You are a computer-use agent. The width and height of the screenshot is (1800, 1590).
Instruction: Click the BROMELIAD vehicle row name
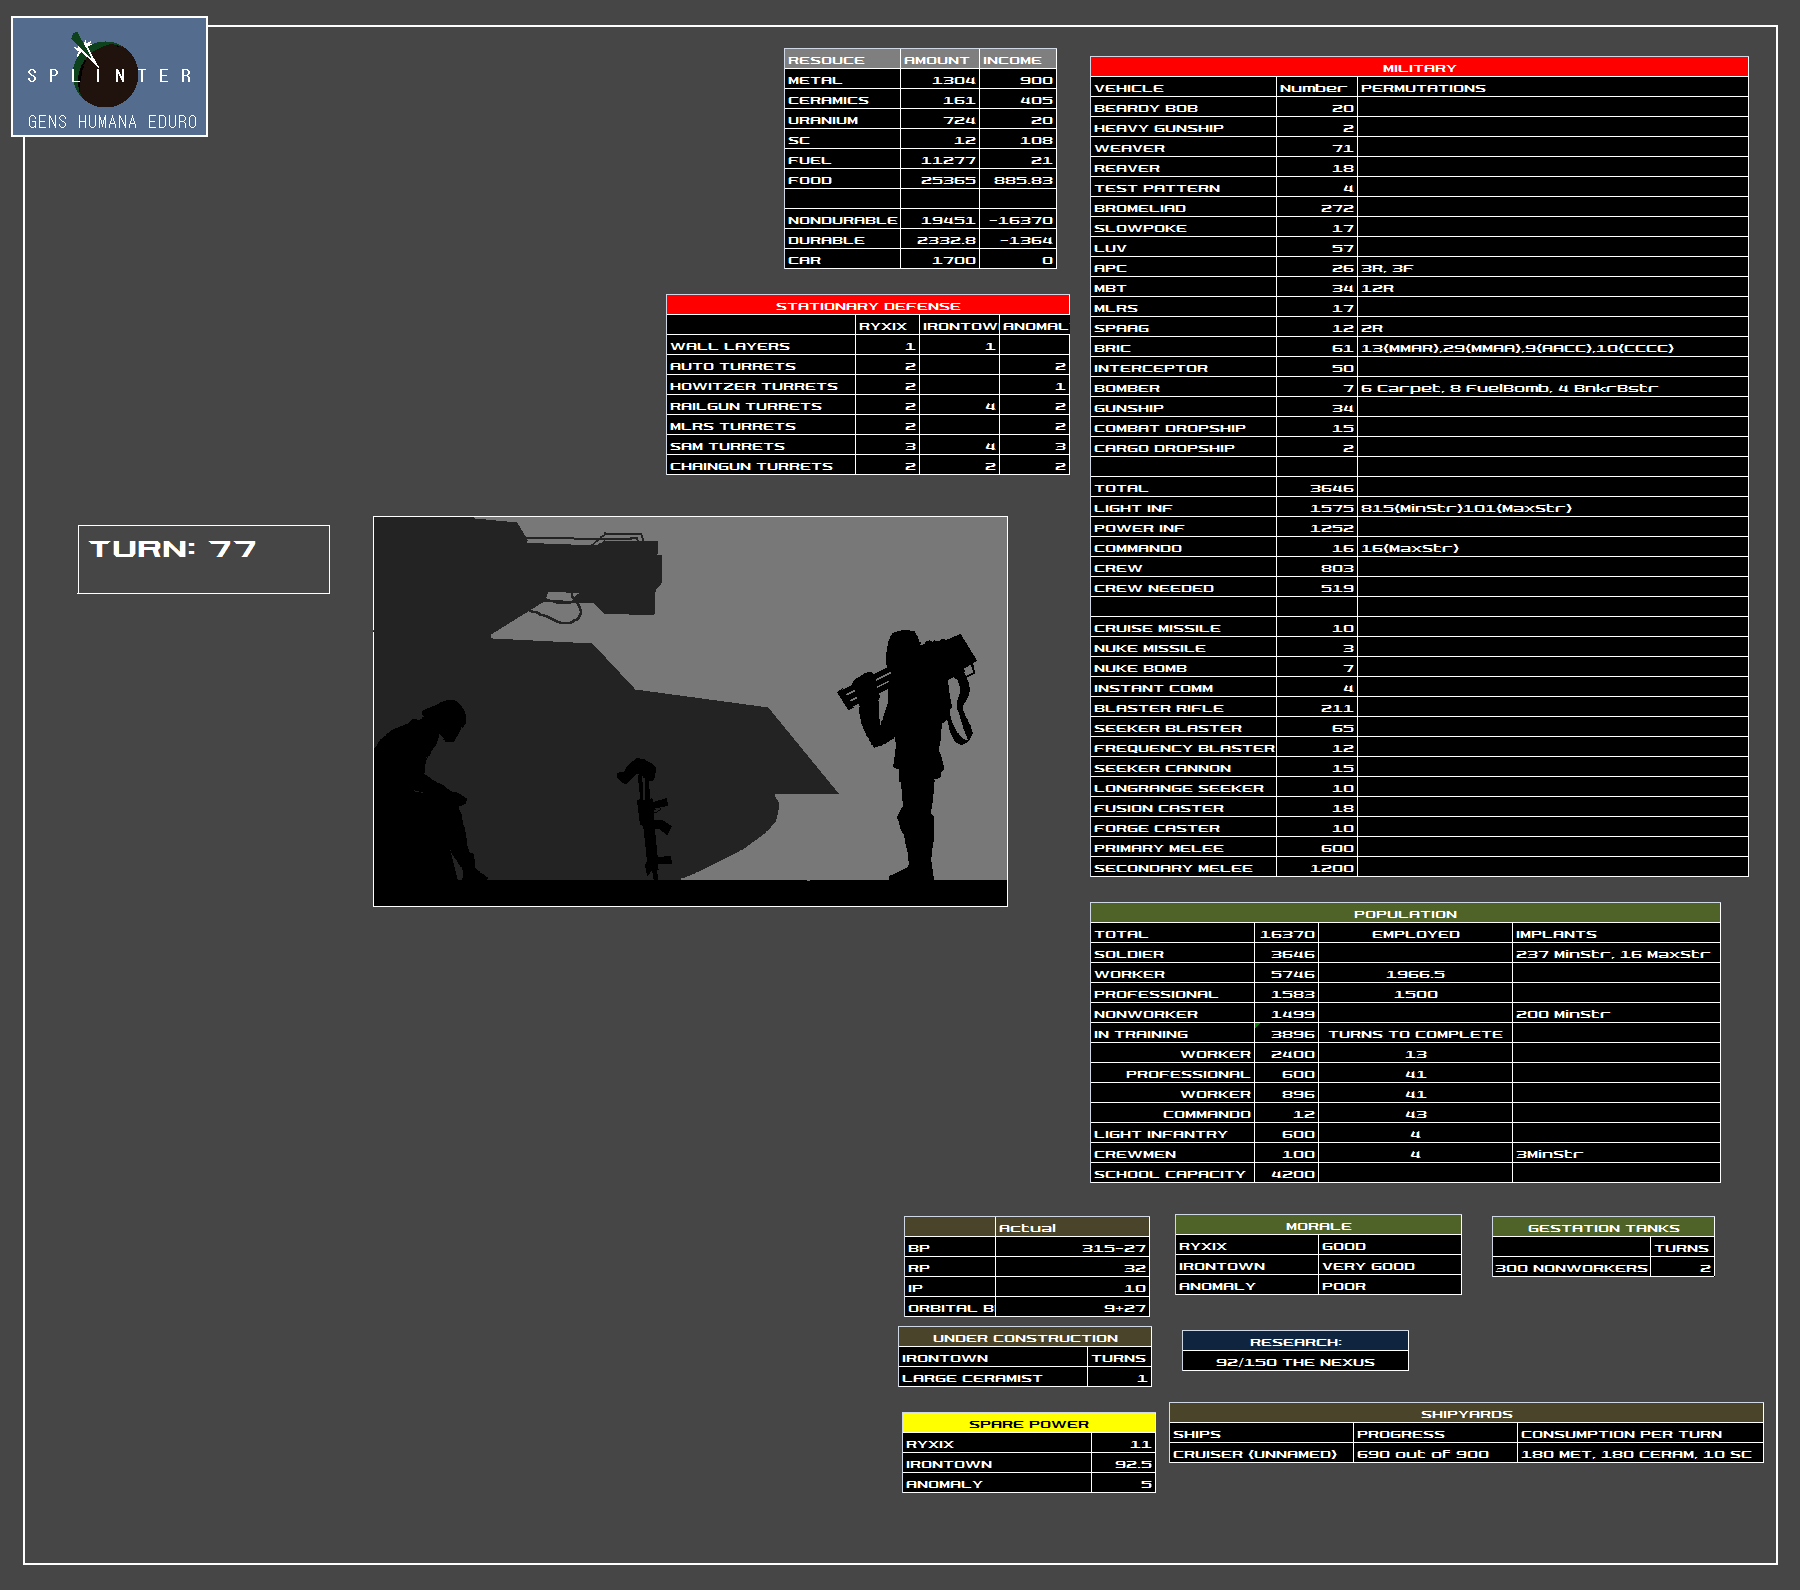1140,209
